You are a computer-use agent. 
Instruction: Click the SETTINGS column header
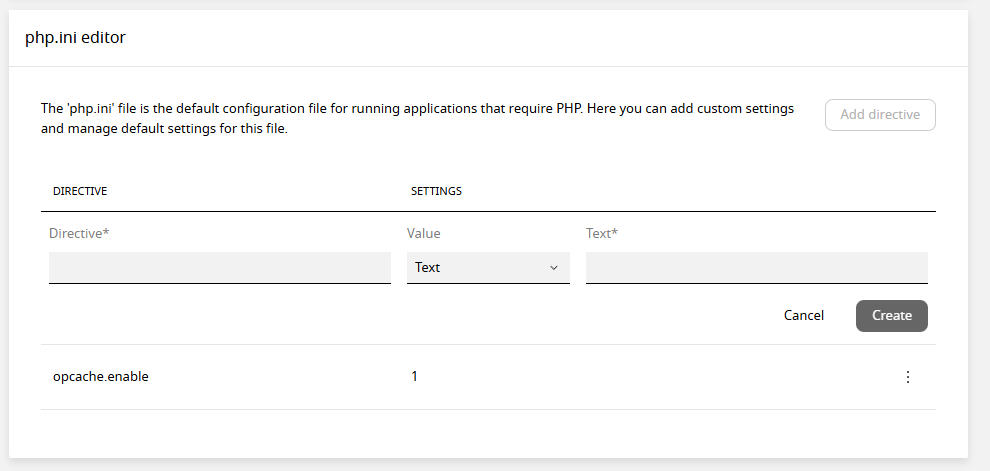436,191
